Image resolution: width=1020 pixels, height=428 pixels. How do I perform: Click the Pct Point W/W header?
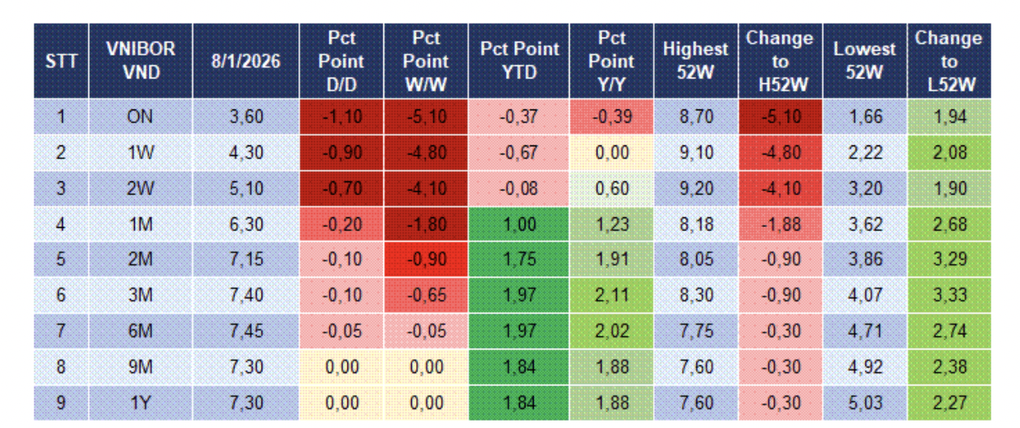point(425,60)
